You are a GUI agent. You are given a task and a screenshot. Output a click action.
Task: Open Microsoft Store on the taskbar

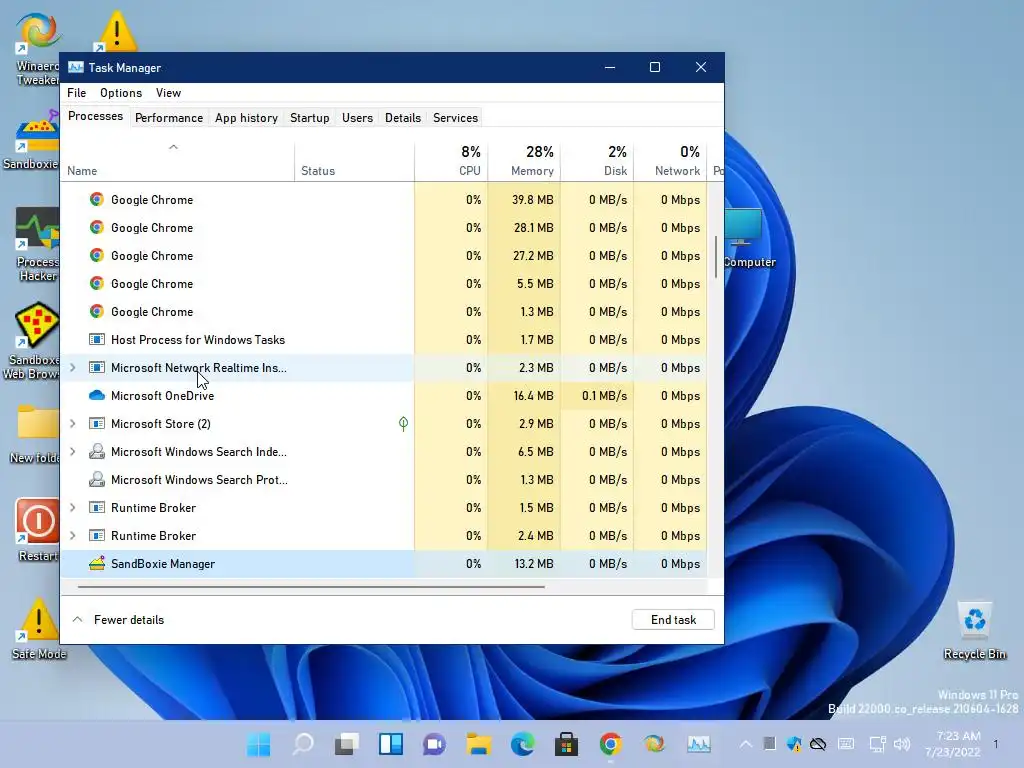(x=566, y=744)
